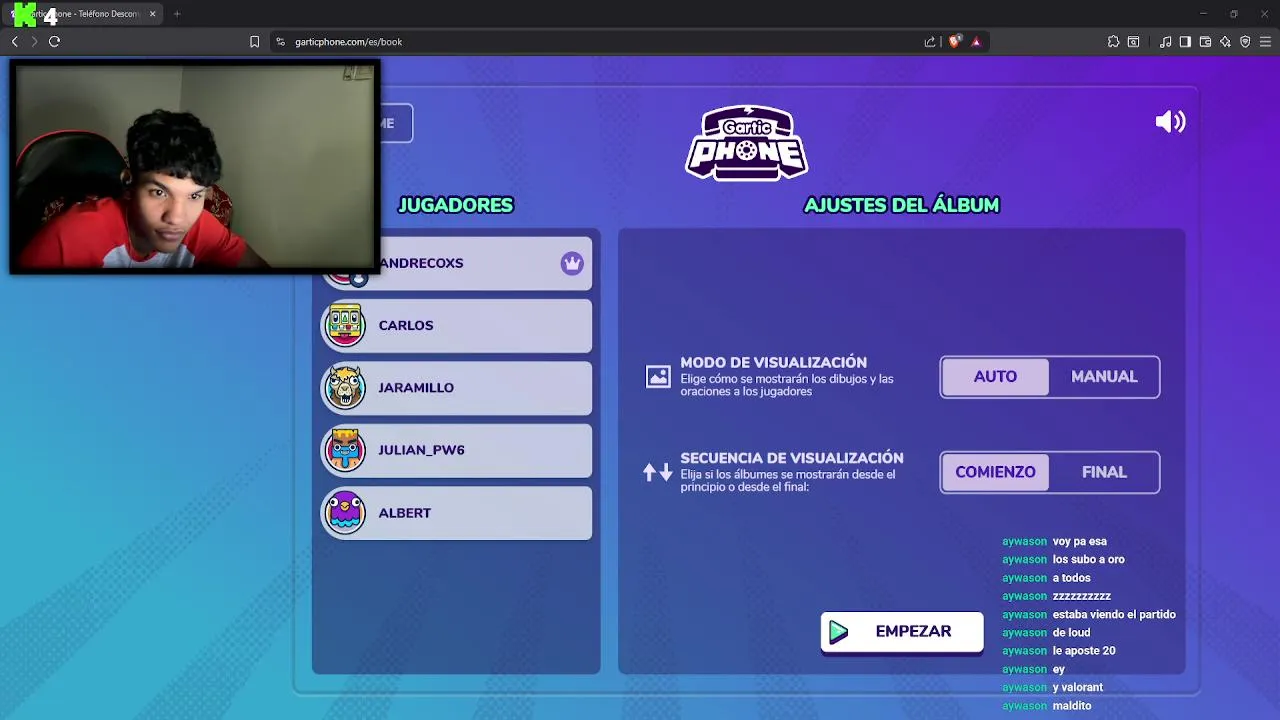The height and width of the screenshot is (720, 1280).
Task: Click the picture icon beside Modo de Visualización
Action: pyautogui.click(x=658, y=376)
